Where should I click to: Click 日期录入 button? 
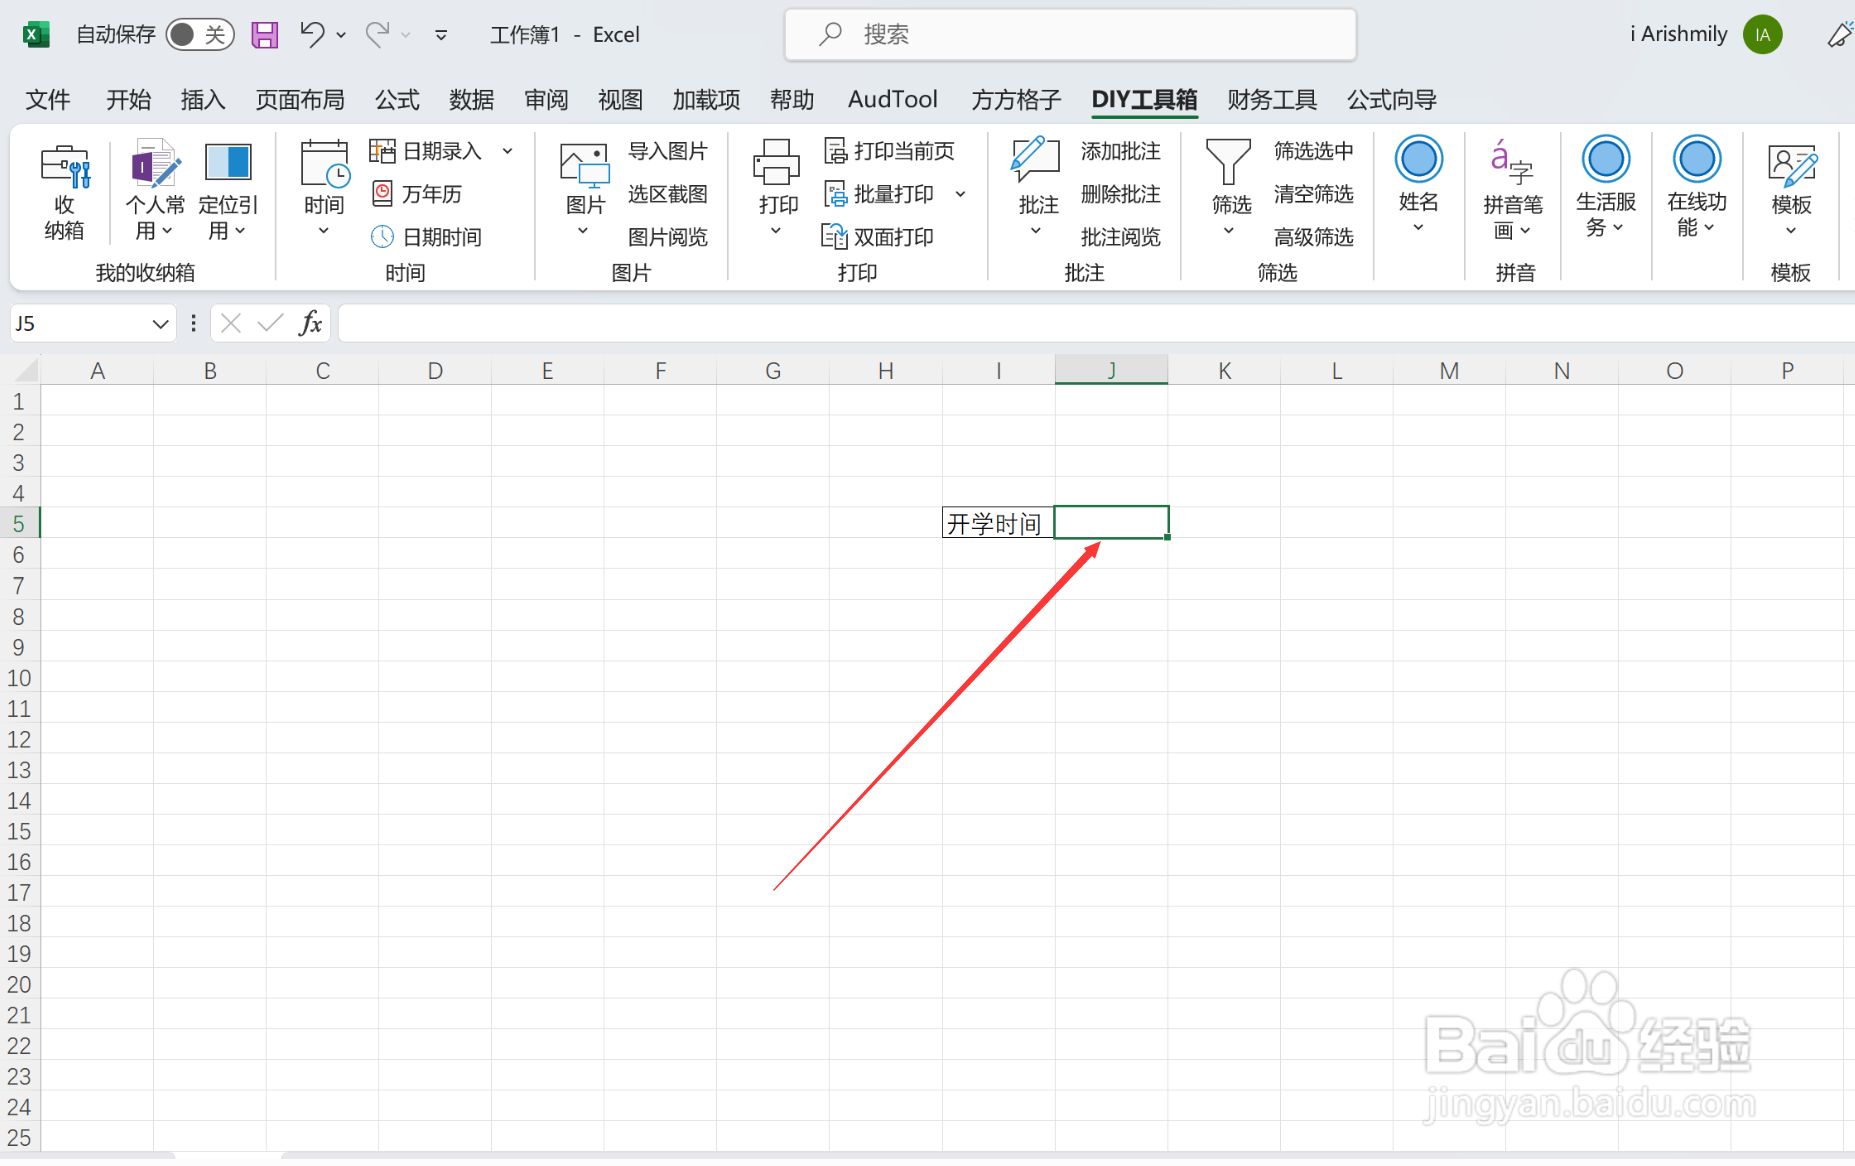pos(427,151)
